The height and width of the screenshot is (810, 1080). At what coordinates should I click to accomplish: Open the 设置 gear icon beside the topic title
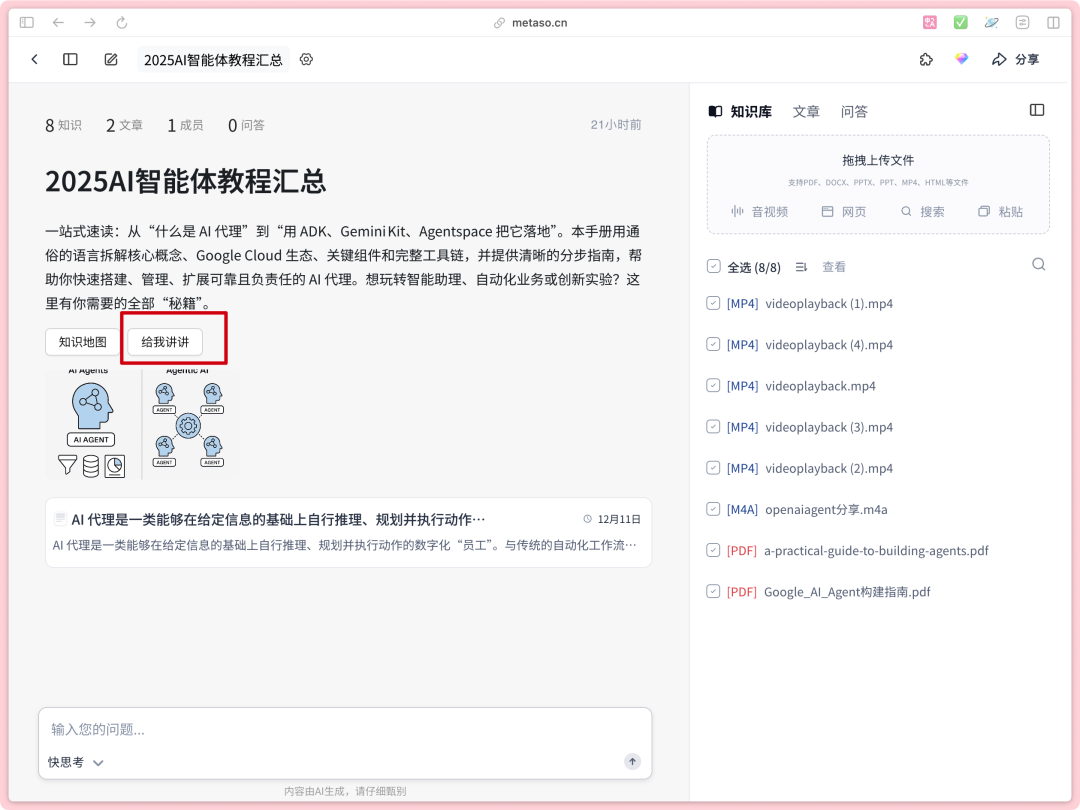point(306,59)
